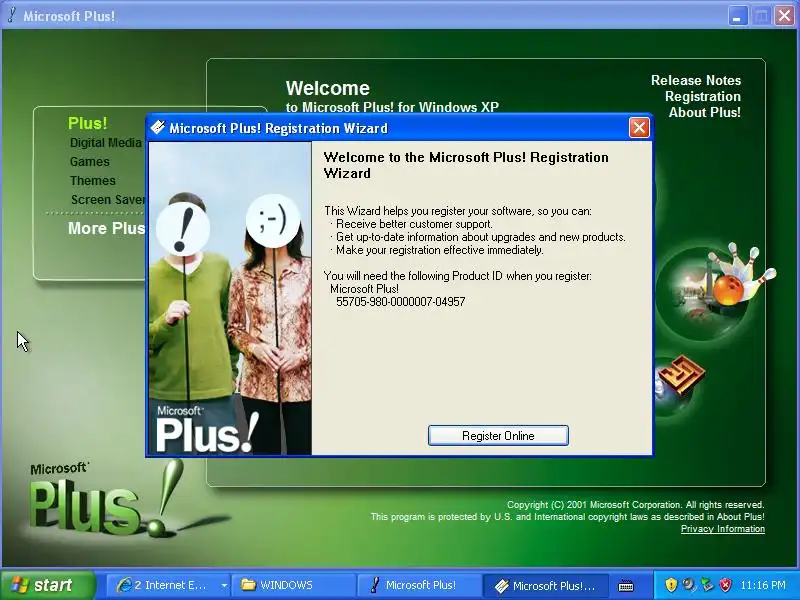Close the Registration Wizard dialog
This screenshot has width=800, height=600.
(639, 128)
